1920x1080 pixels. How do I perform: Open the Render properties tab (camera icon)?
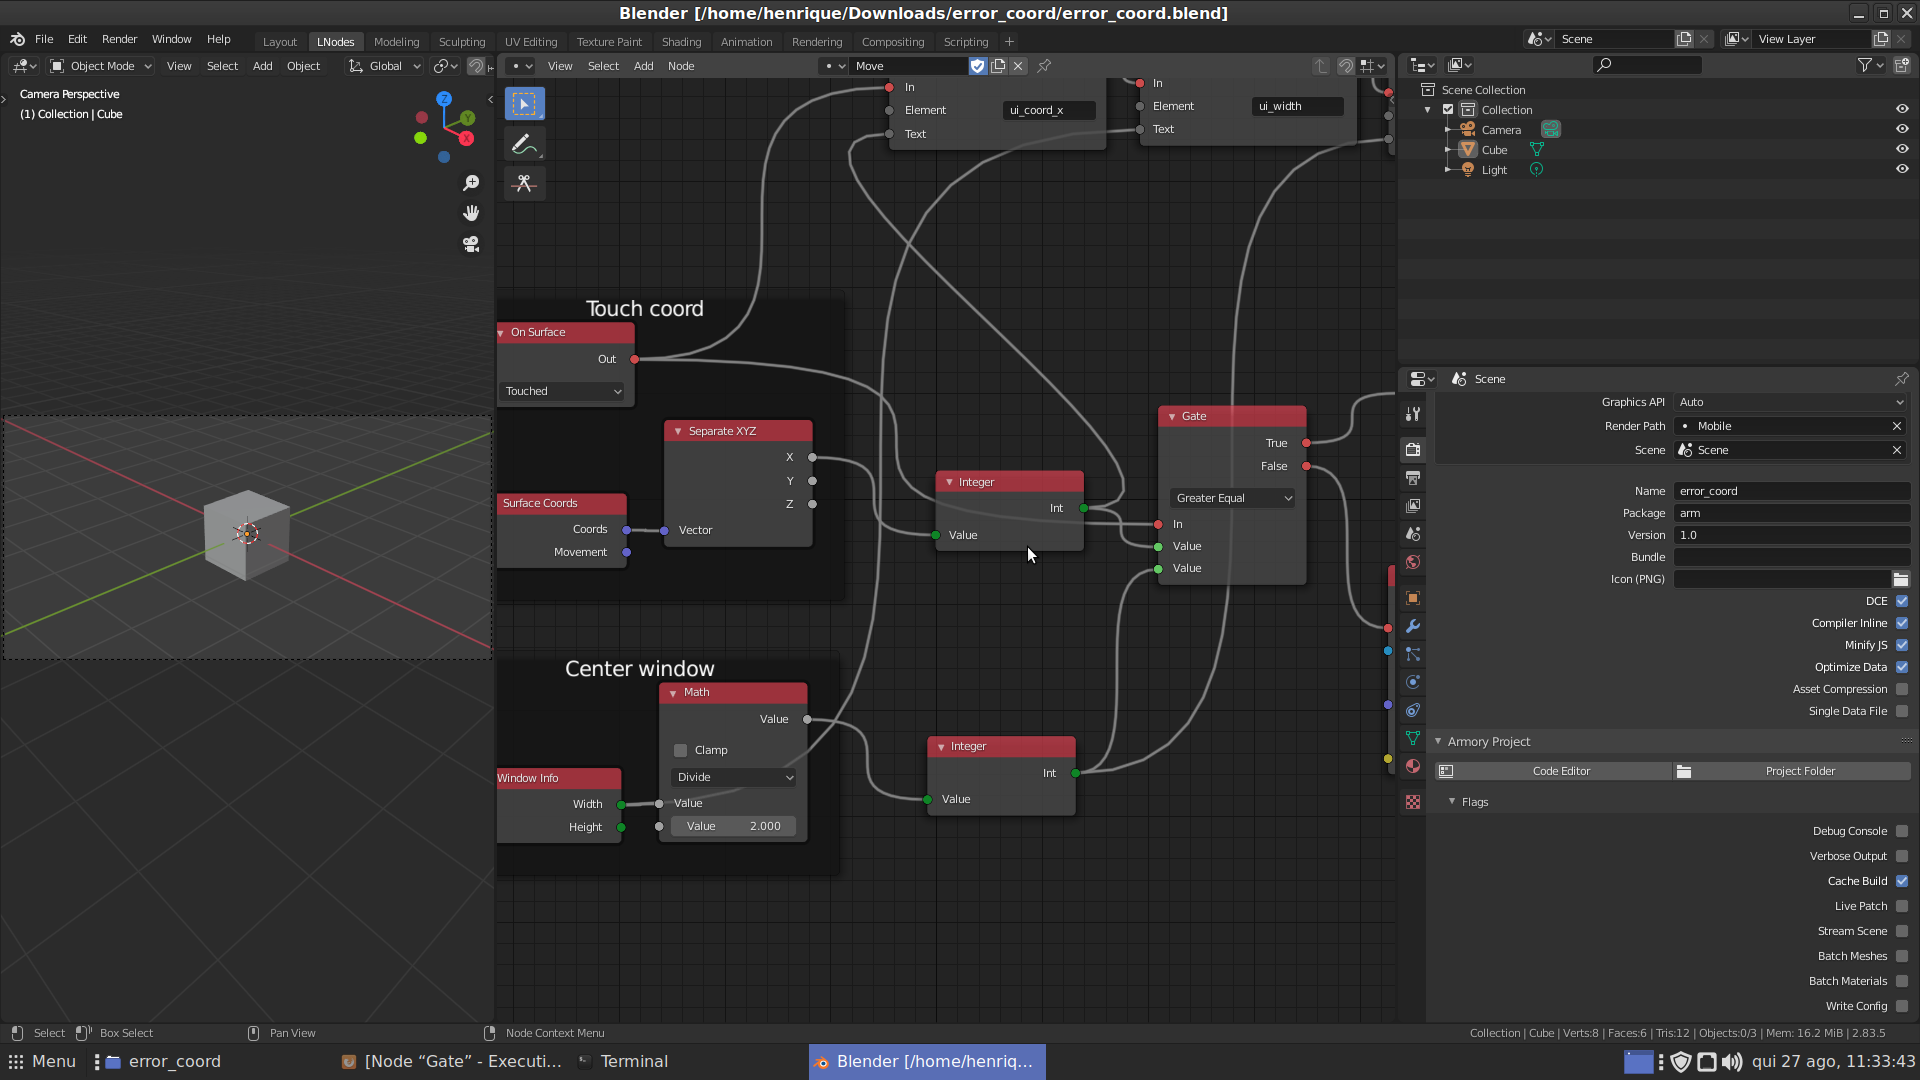tap(1412, 449)
